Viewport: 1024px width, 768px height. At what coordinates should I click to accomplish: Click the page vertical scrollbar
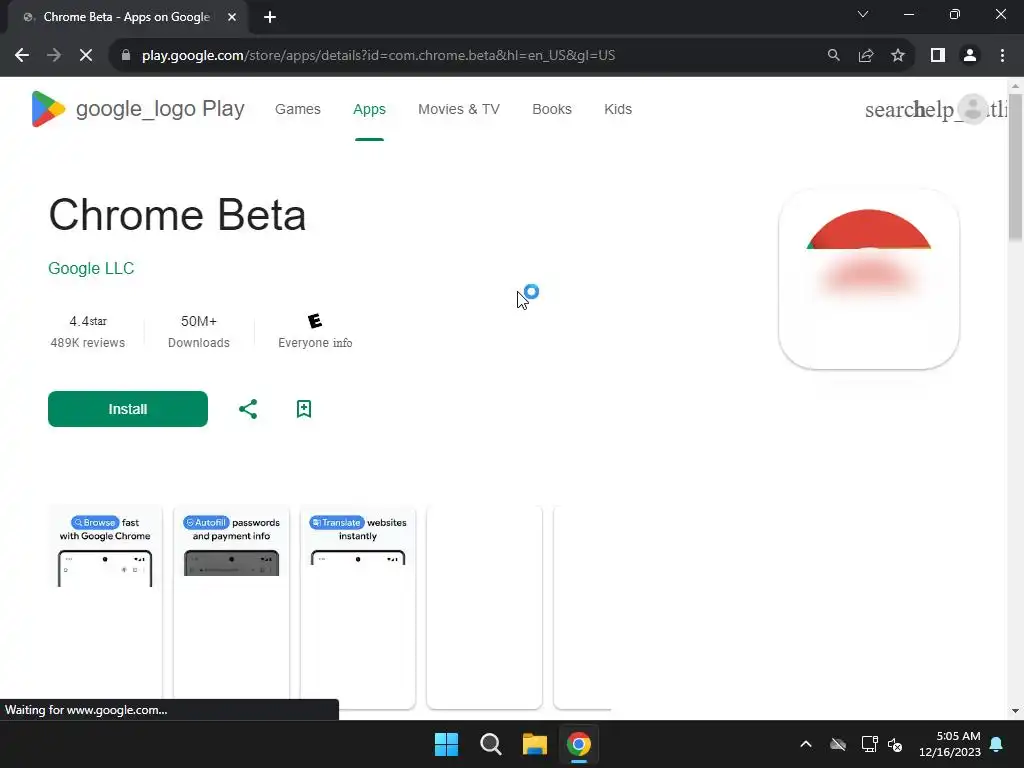(x=1015, y=167)
